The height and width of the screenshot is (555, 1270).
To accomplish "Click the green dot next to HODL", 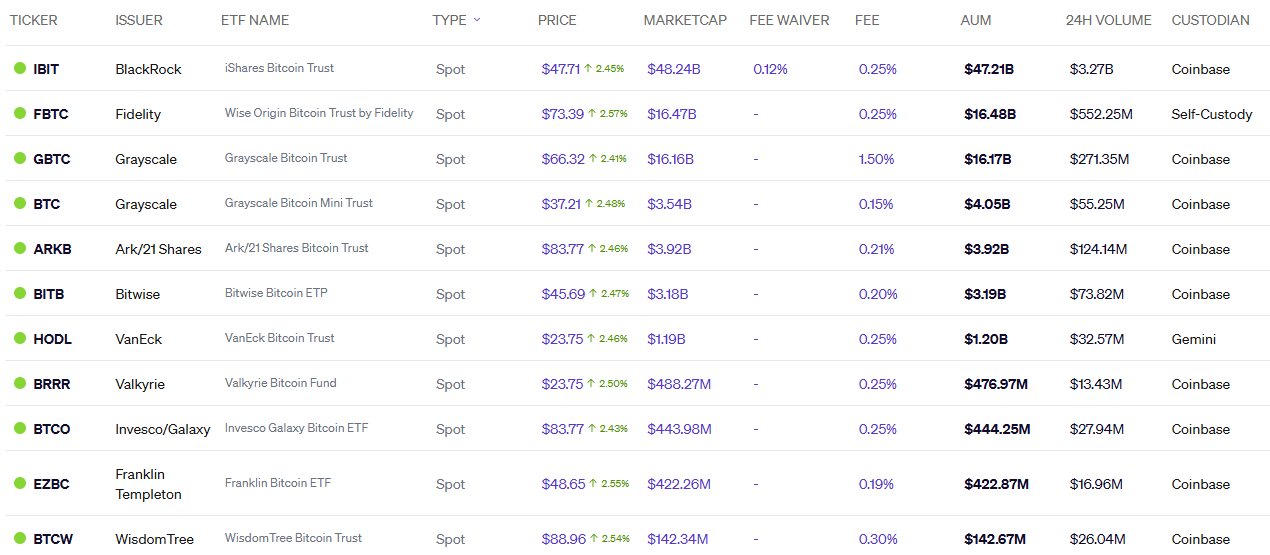I will [19, 338].
